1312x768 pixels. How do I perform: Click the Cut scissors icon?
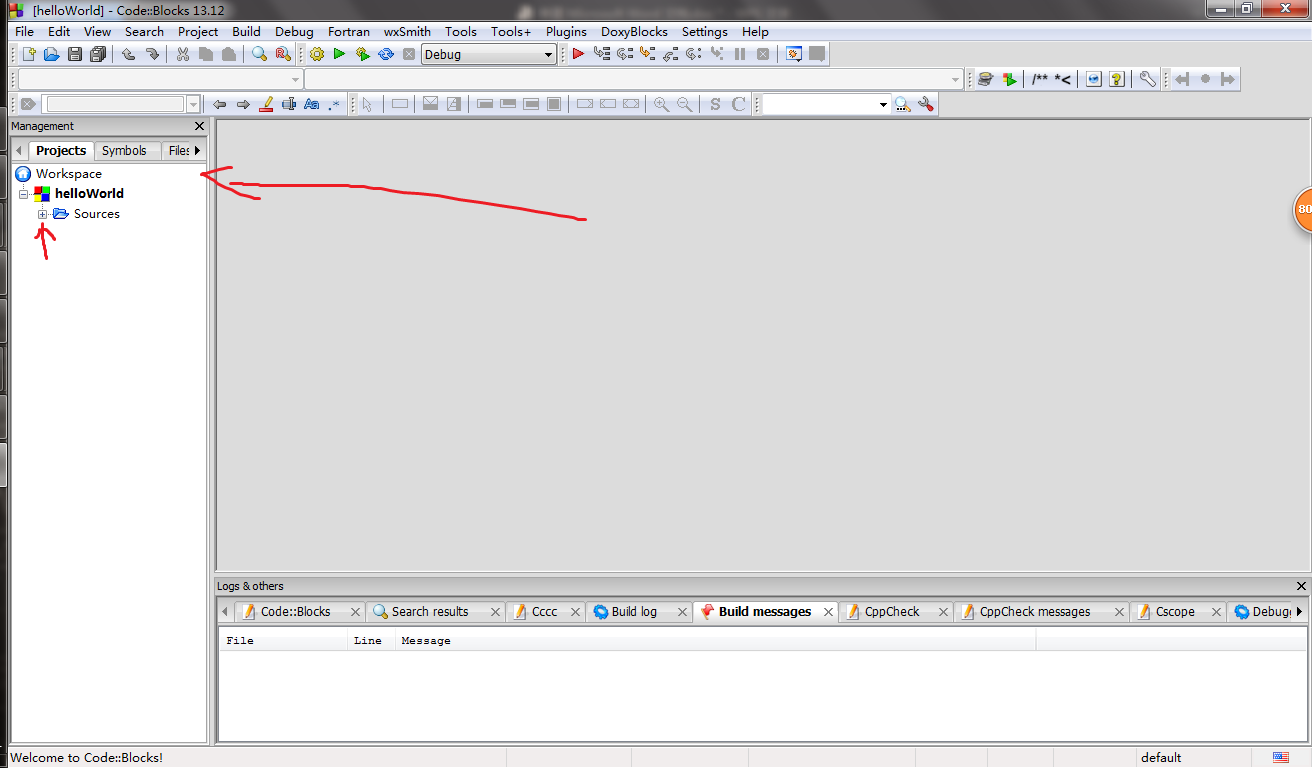tap(183, 54)
